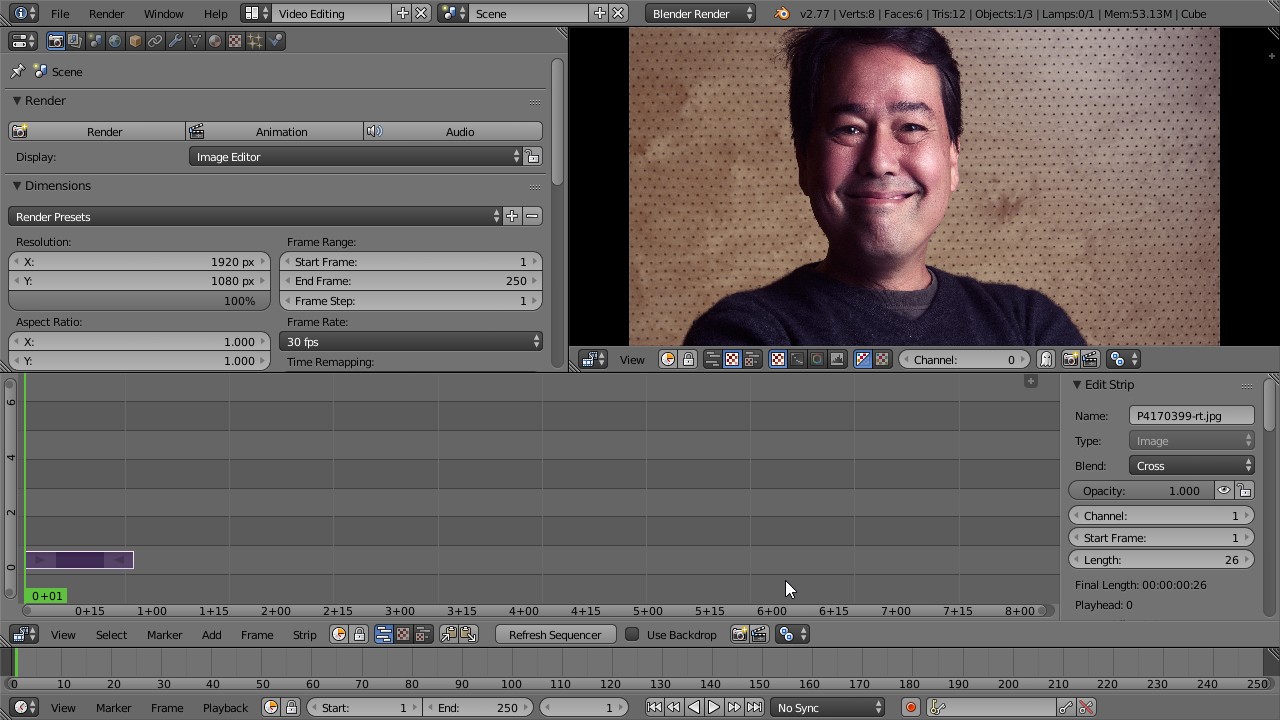Click the Animation render button
This screenshot has height=720, width=1280.
(275, 131)
